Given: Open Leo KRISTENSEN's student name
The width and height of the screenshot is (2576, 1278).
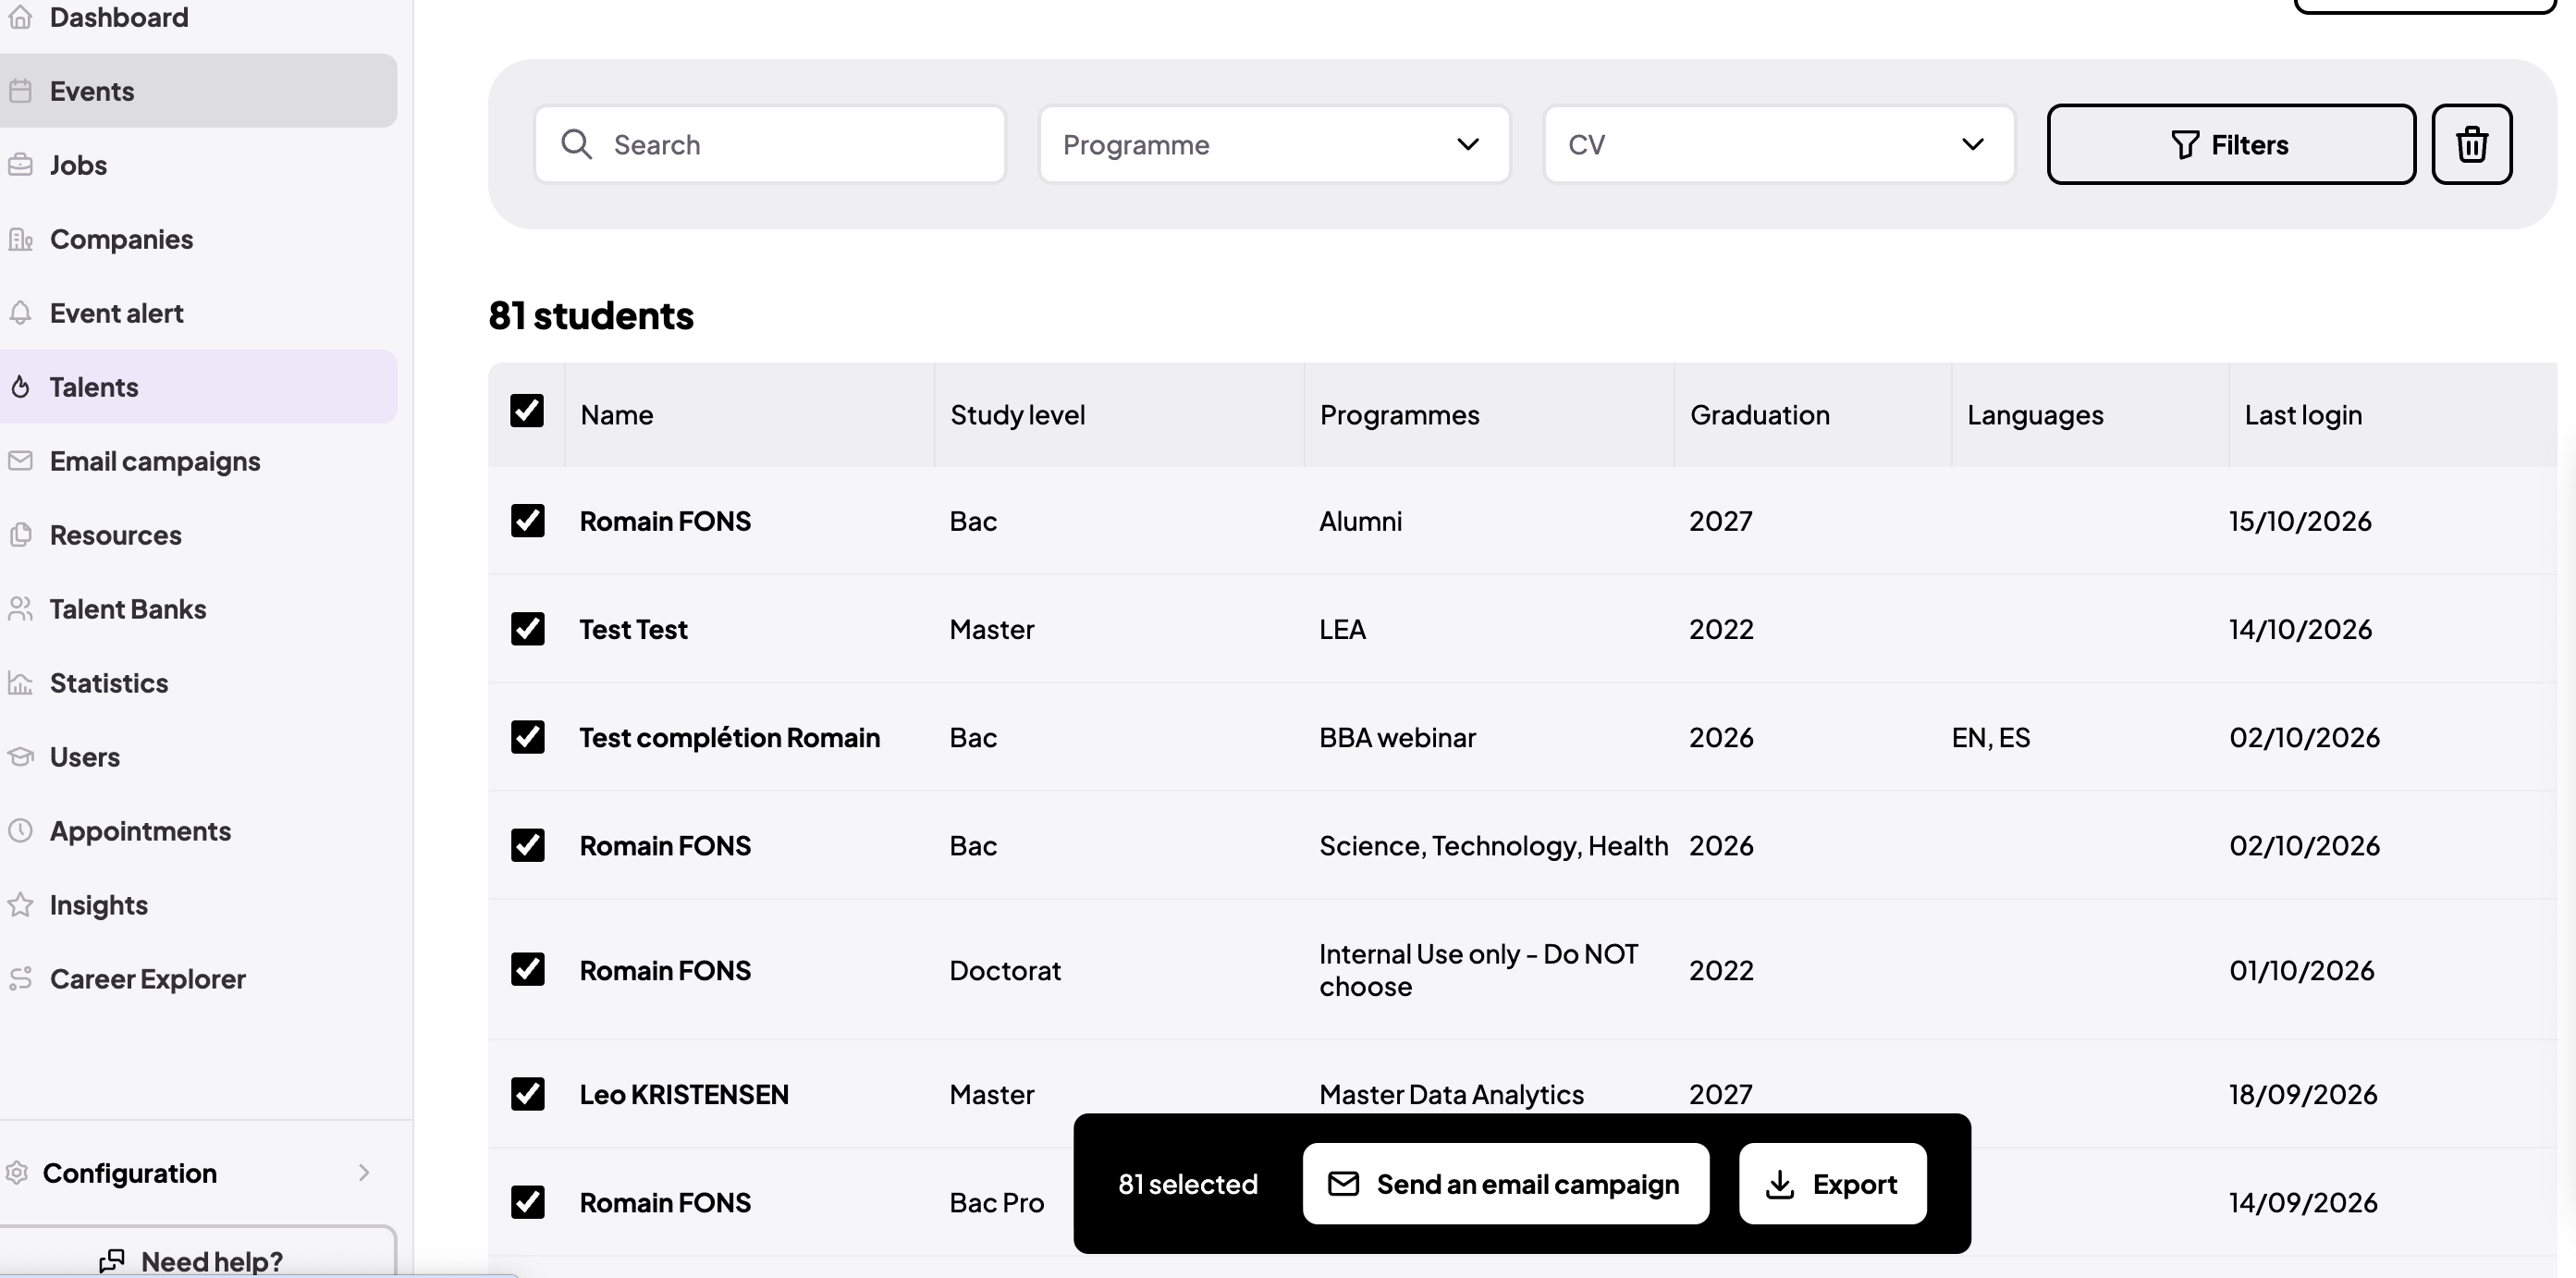Looking at the screenshot, I should coord(684,1094).
